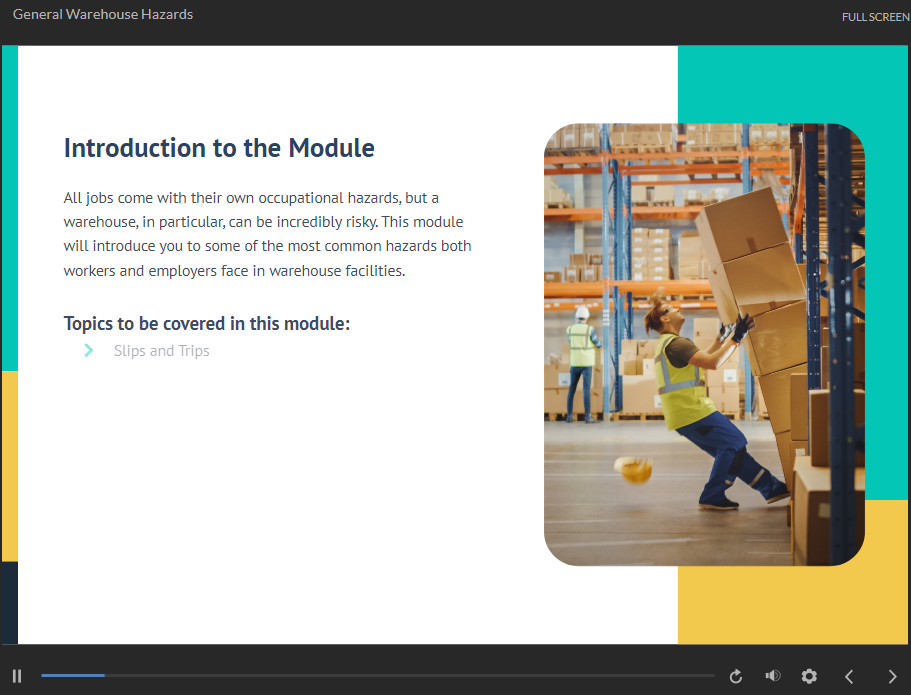Viewport: 911px width, 695px height.
Task: Pause the module playback
Action: point(17,676)
